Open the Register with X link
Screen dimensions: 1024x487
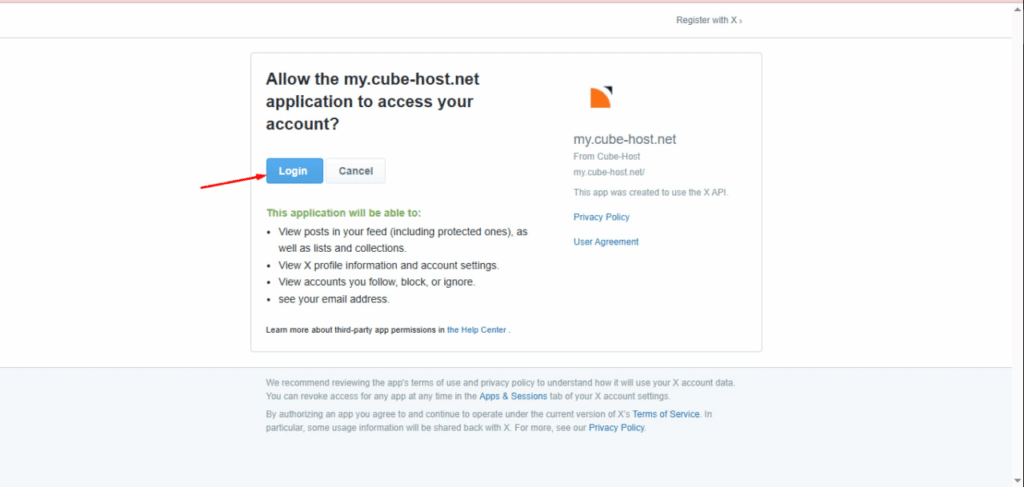[x=706, y=20]
